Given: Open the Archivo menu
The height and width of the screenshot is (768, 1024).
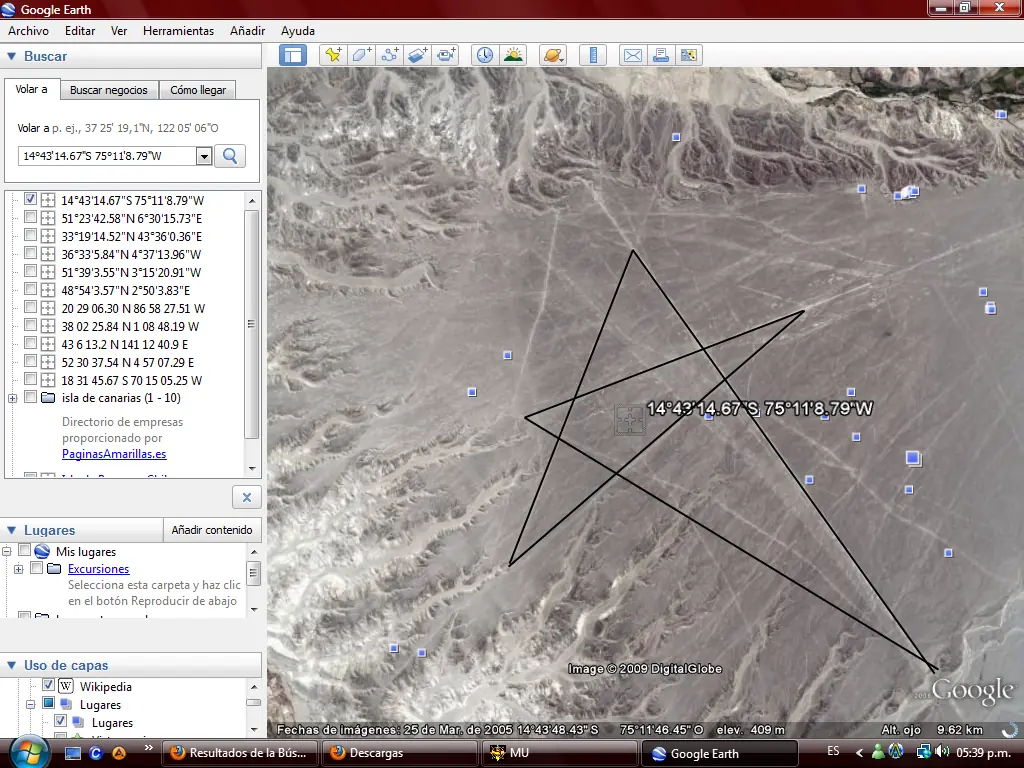Looking at the screenshot, I should [x=28, y=31].
